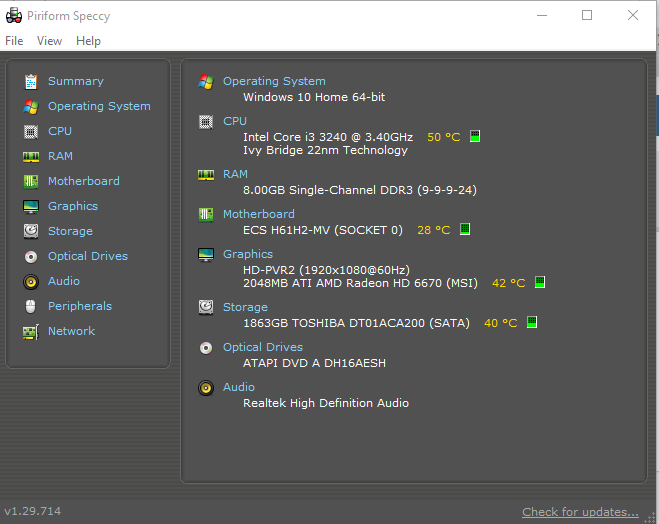Click the Operating System icon in summary panel
This screenshot has height=524, width=659.
(206, 82)
